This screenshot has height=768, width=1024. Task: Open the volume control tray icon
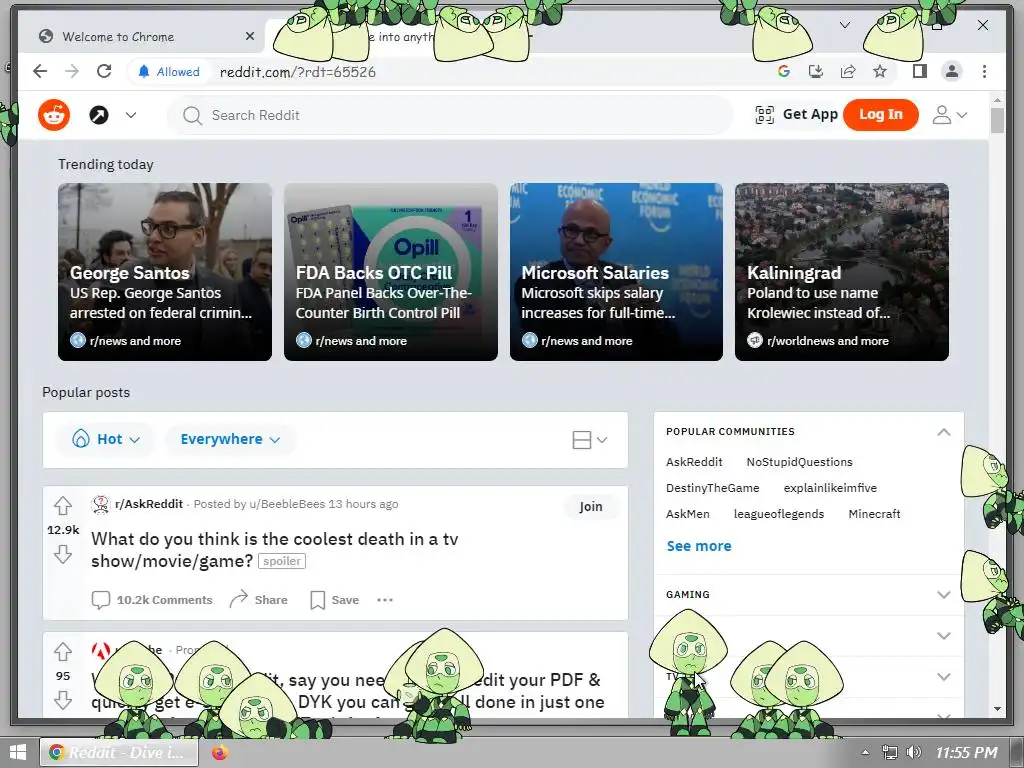(x=914, y=752)
